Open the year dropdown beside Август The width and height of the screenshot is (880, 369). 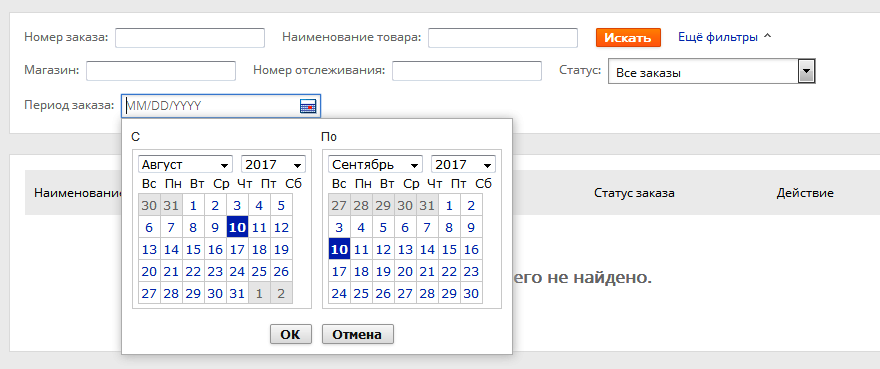tap(273, 165)
